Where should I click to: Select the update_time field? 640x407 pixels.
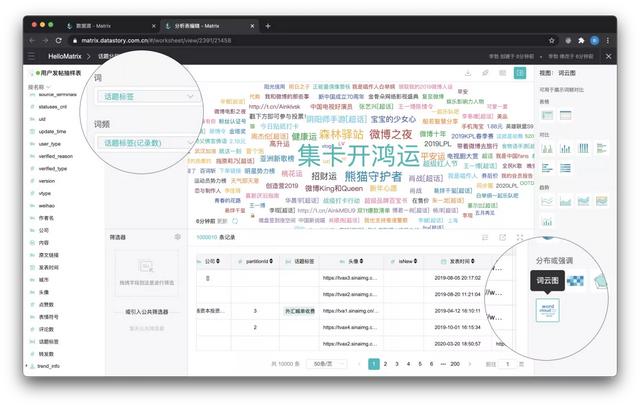[52, 131]
